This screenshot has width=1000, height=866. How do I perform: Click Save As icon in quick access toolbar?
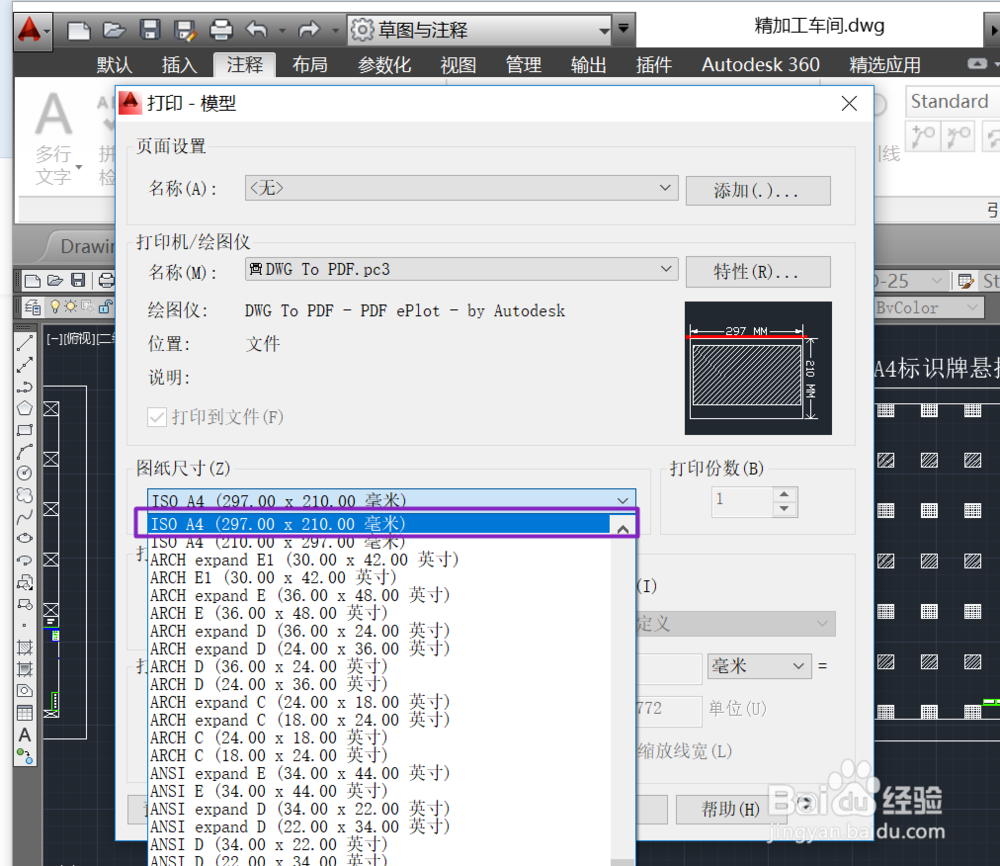point(185,30)
